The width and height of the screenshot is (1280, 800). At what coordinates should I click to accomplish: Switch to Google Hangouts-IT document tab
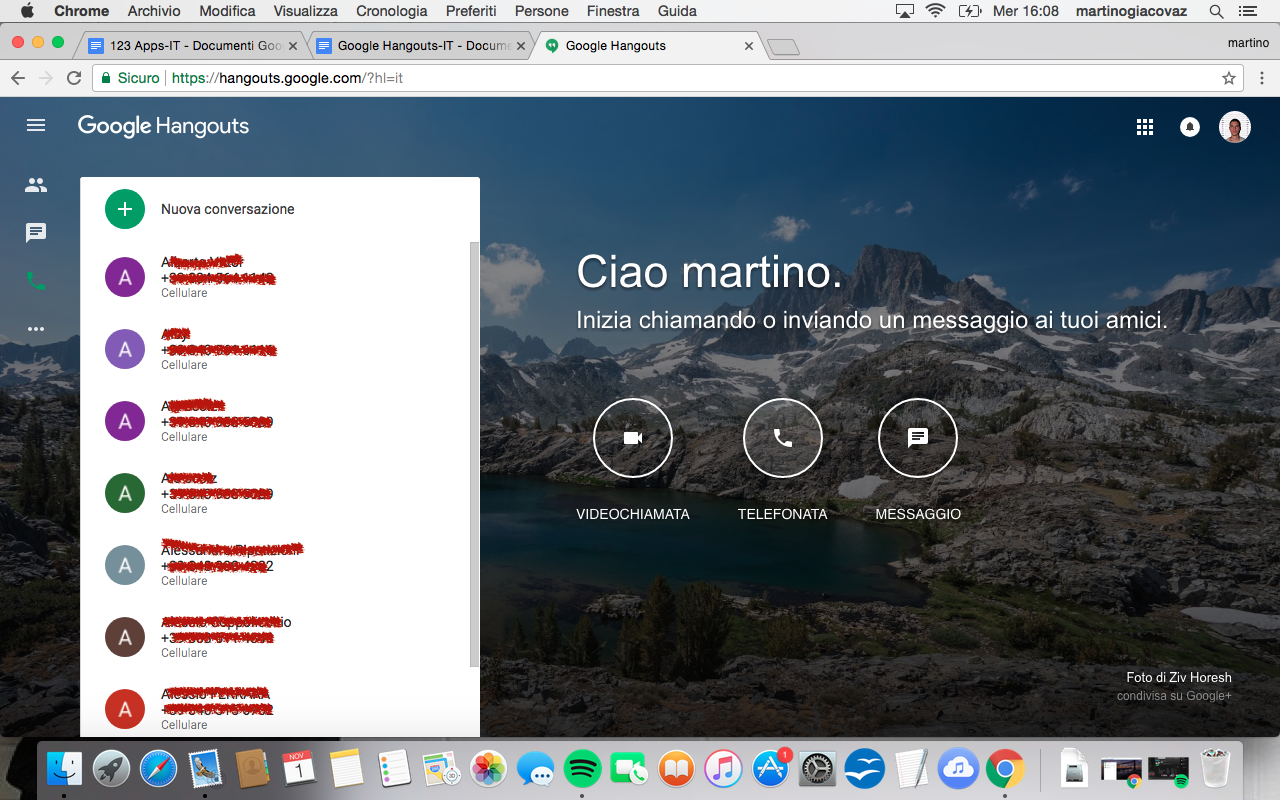(x=421, y=45)
